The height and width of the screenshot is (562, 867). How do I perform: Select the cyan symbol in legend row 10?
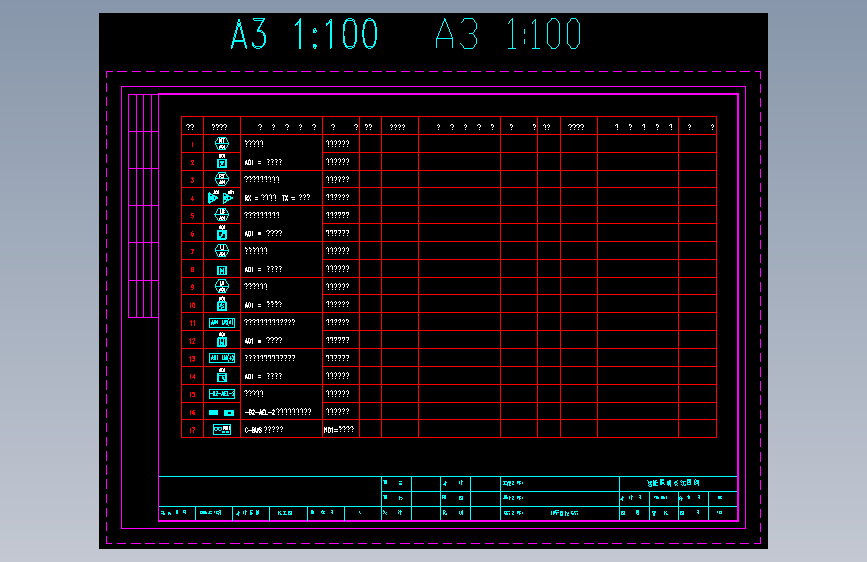pos(222,304)
